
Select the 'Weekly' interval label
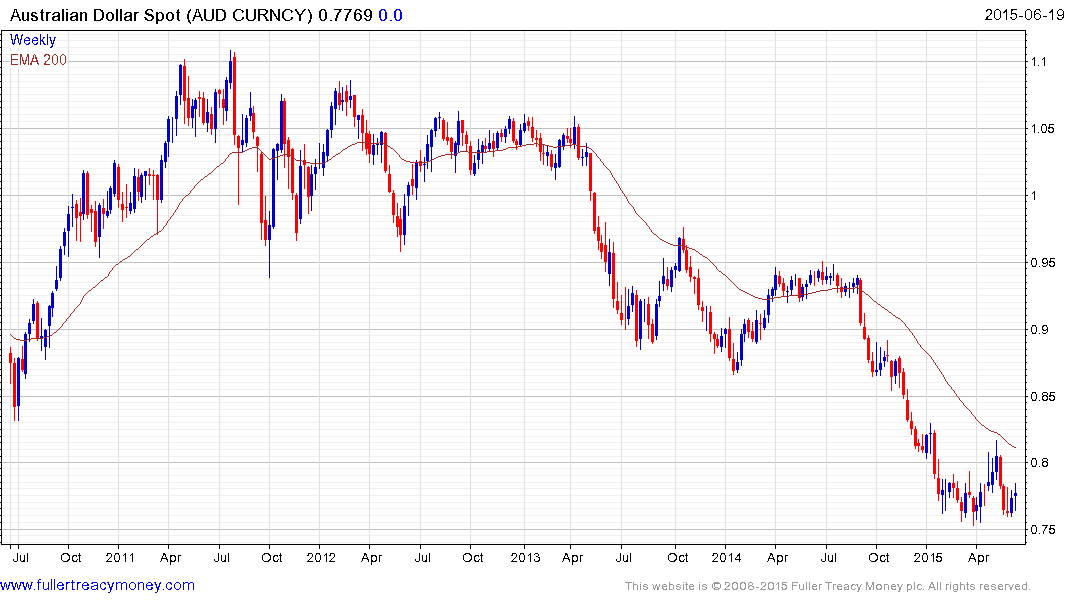33,40
